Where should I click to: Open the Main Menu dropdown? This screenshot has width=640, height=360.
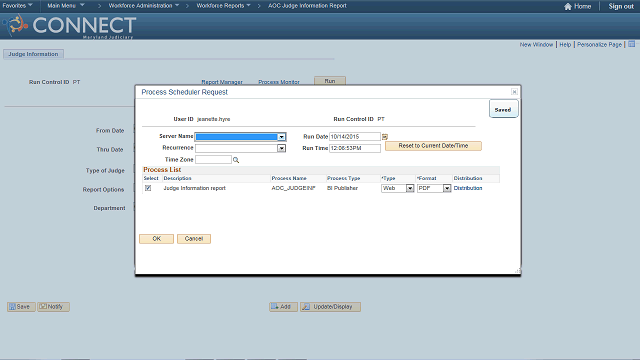coord(66,6)
